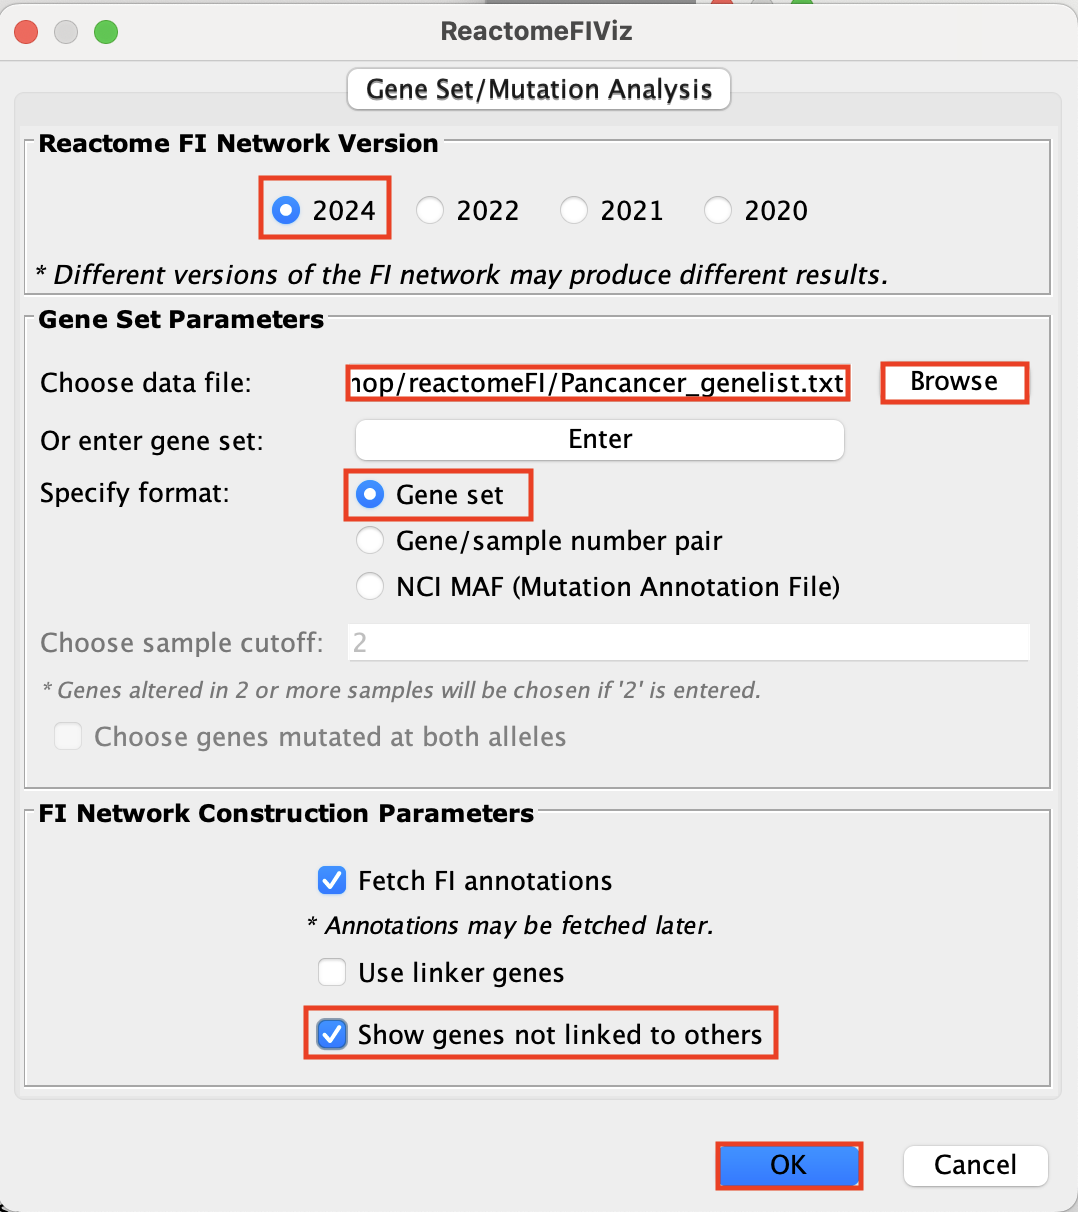
Task: Cancel the ReactomeFIViz dialog
Action: [975, 1165]
